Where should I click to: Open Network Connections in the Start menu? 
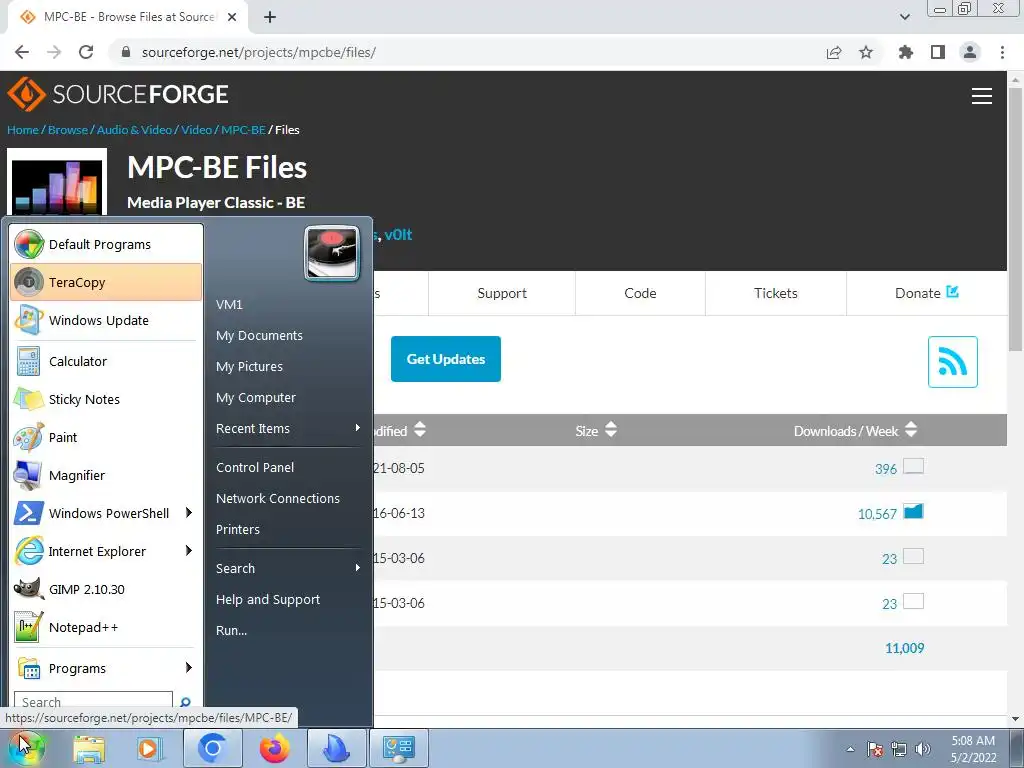pyautogui.click(x=278, y=498)
